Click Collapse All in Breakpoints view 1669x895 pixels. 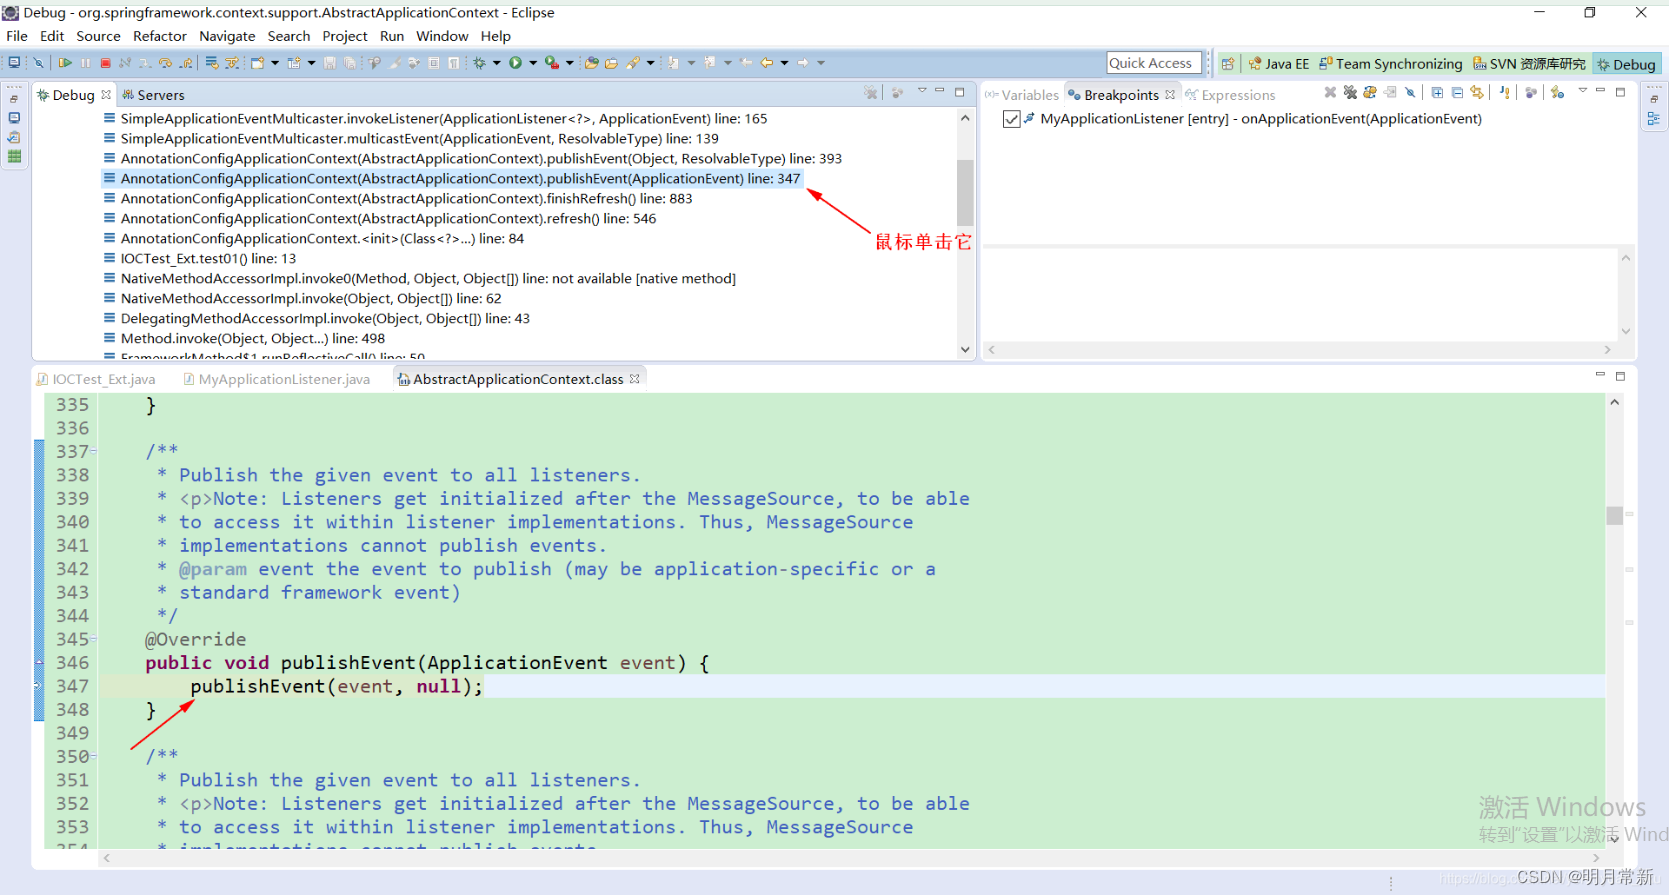click(1458, 92)
